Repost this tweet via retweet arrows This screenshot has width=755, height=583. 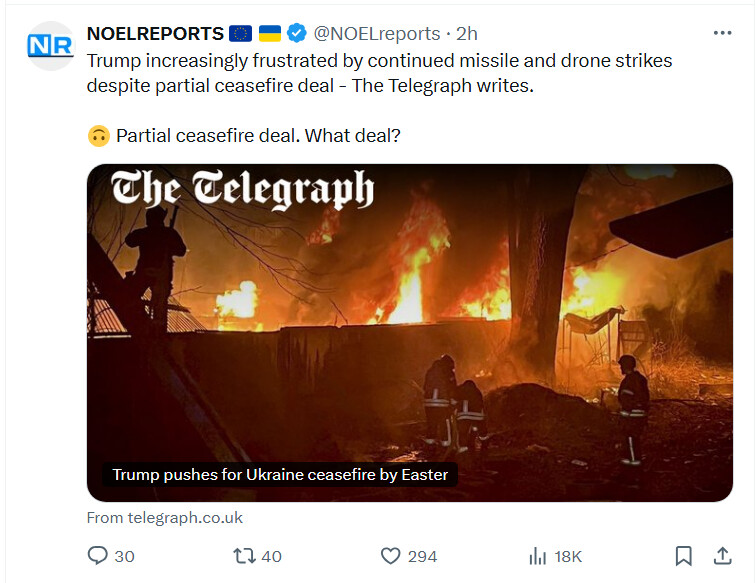(244, 556)
